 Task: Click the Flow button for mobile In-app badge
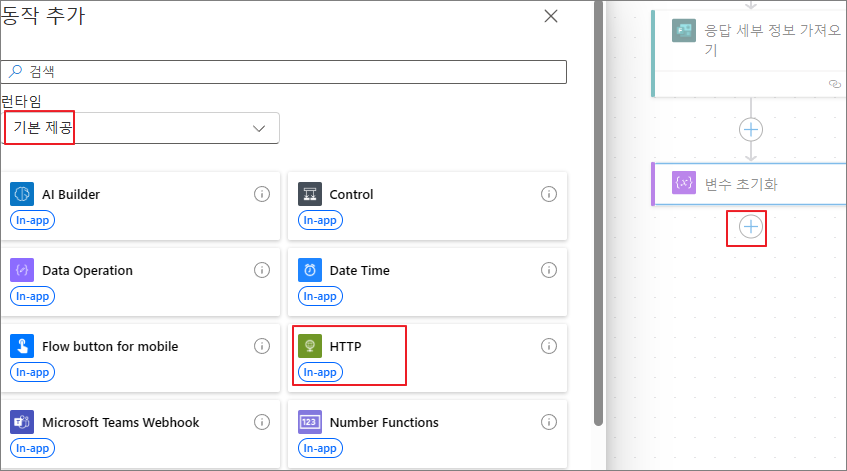click(32, 372)
